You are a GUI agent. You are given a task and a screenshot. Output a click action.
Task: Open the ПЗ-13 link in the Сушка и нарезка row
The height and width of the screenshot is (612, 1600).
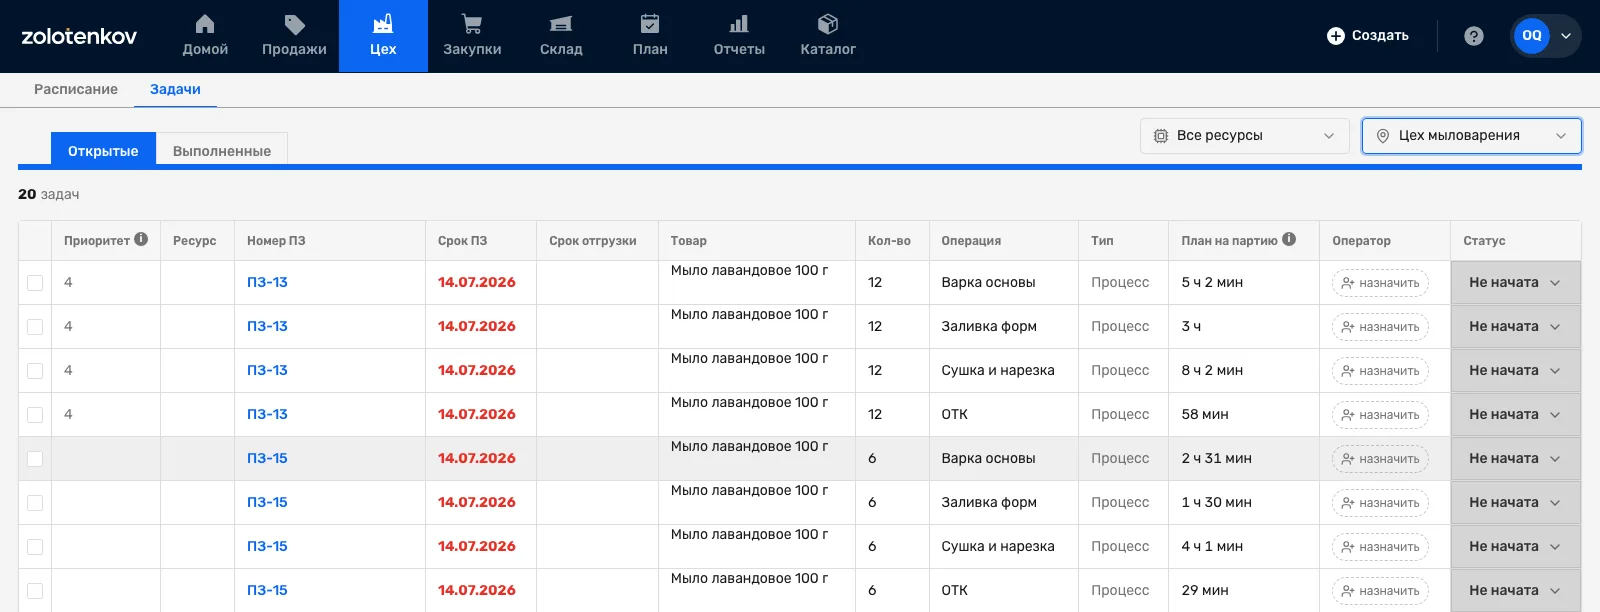[267, 370]
